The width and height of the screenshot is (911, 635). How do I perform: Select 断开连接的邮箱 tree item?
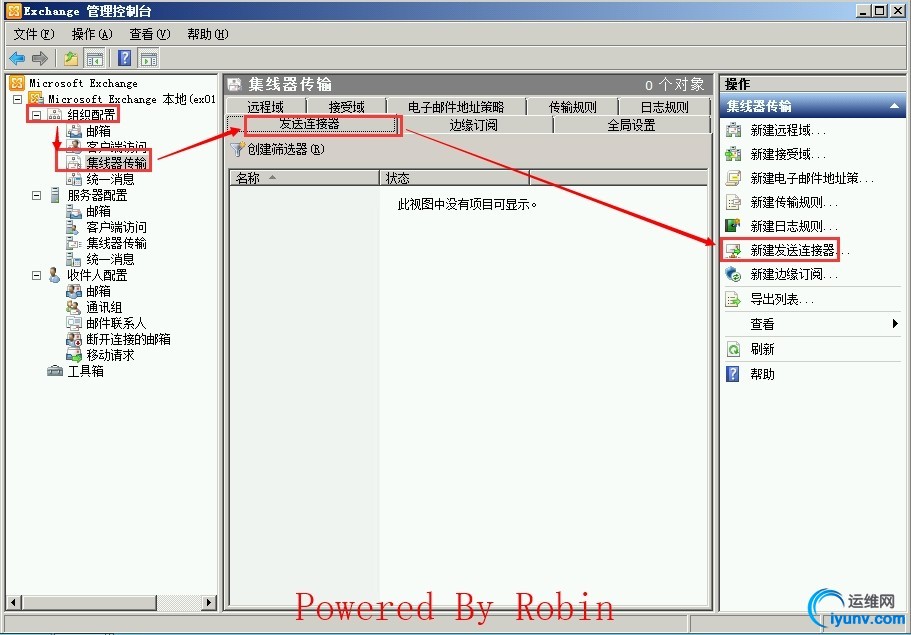[x=128, y=339]
